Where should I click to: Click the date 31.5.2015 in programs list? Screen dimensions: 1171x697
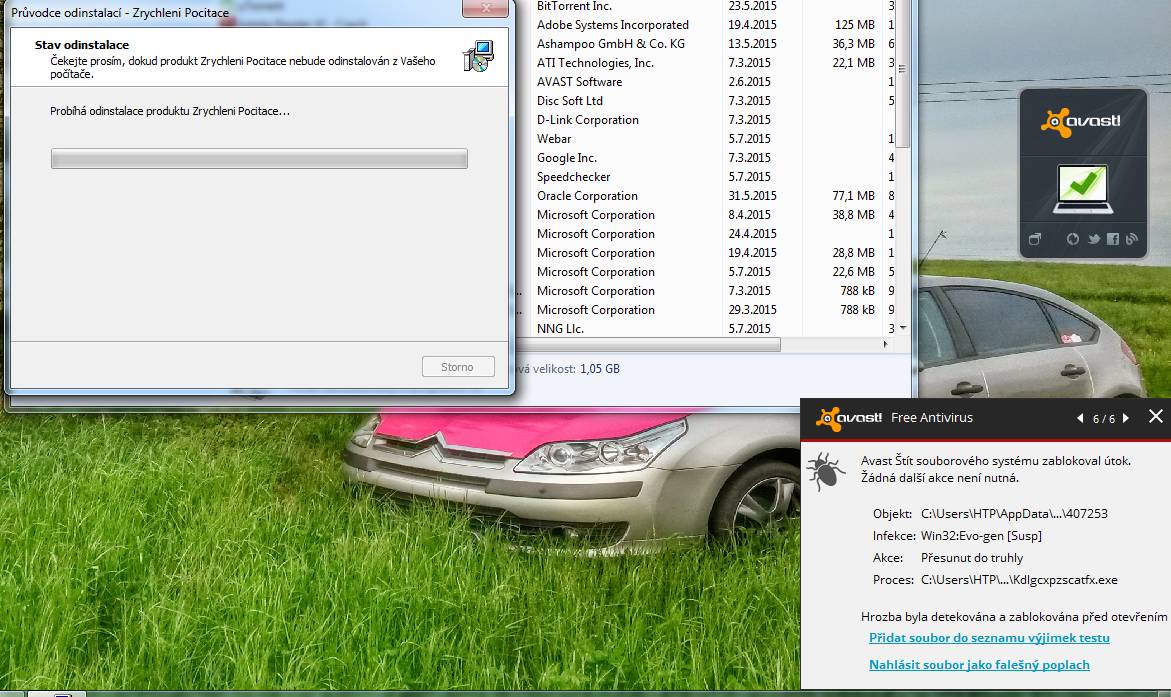coord(753,196)
